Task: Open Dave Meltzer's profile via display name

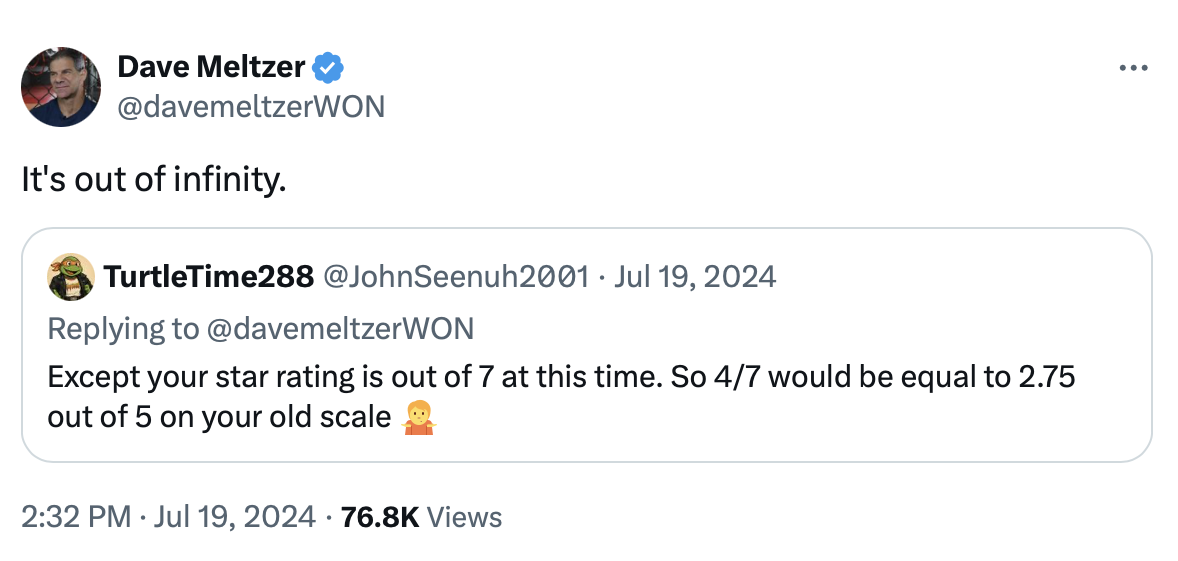Action: pos(211,68)
